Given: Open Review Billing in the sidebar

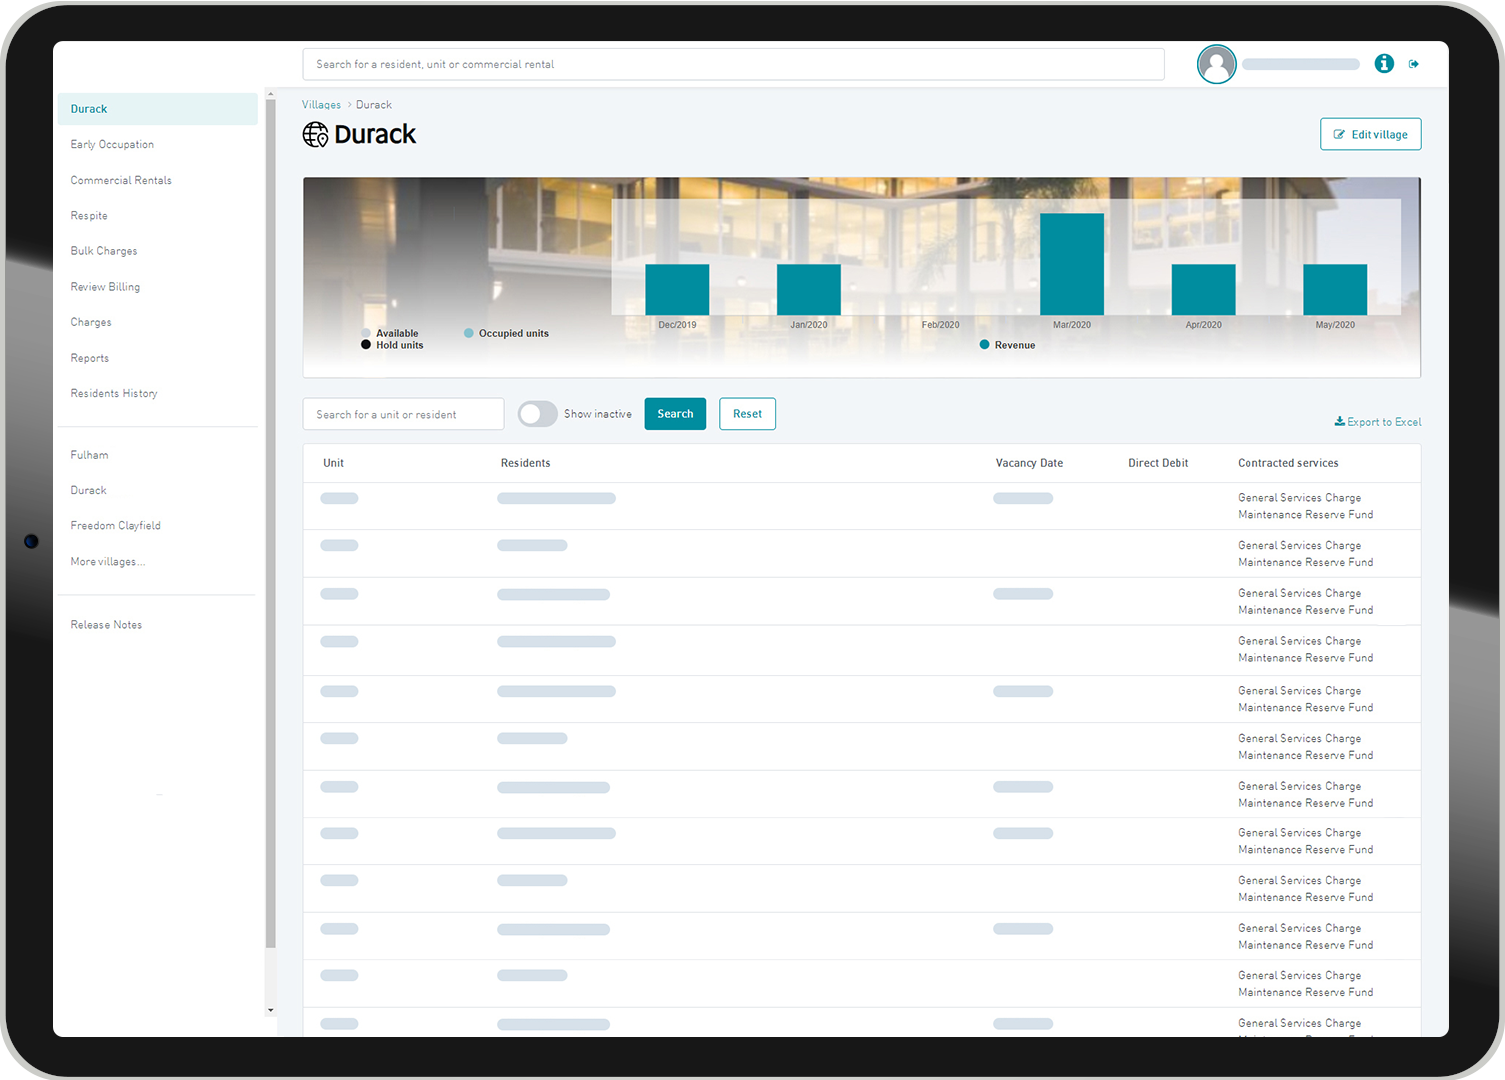Looking at the screenshot, I should click(105, 287).
